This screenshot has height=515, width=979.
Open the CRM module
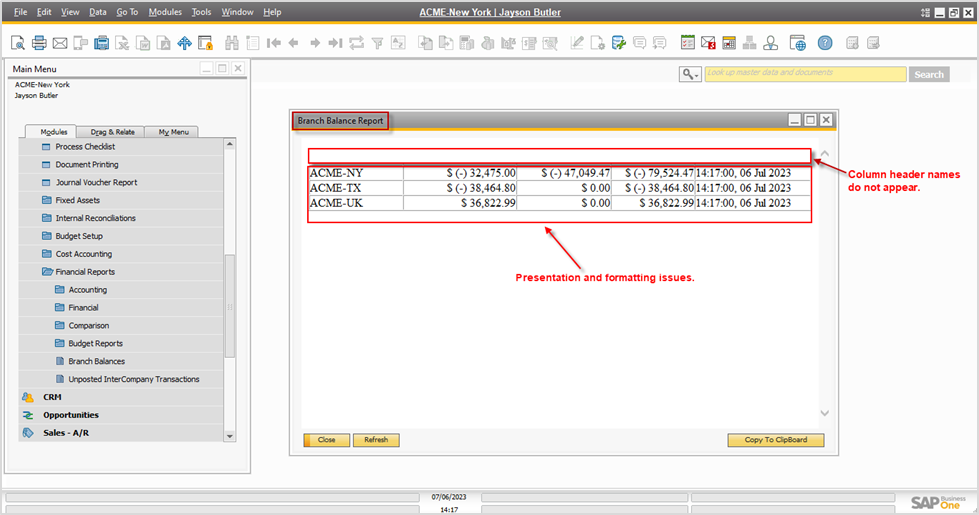point(52,397)
